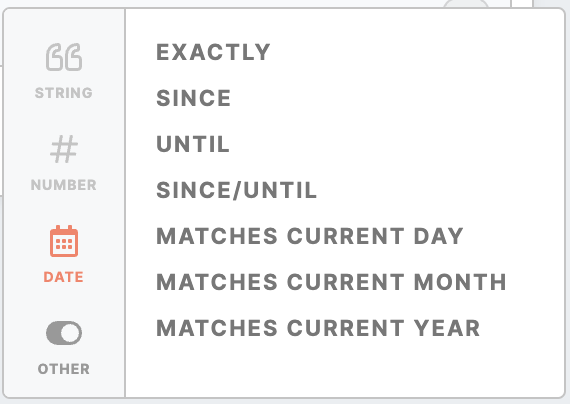
Task: Choose the Number hash symbol icon
Action: tap(64, 149)
